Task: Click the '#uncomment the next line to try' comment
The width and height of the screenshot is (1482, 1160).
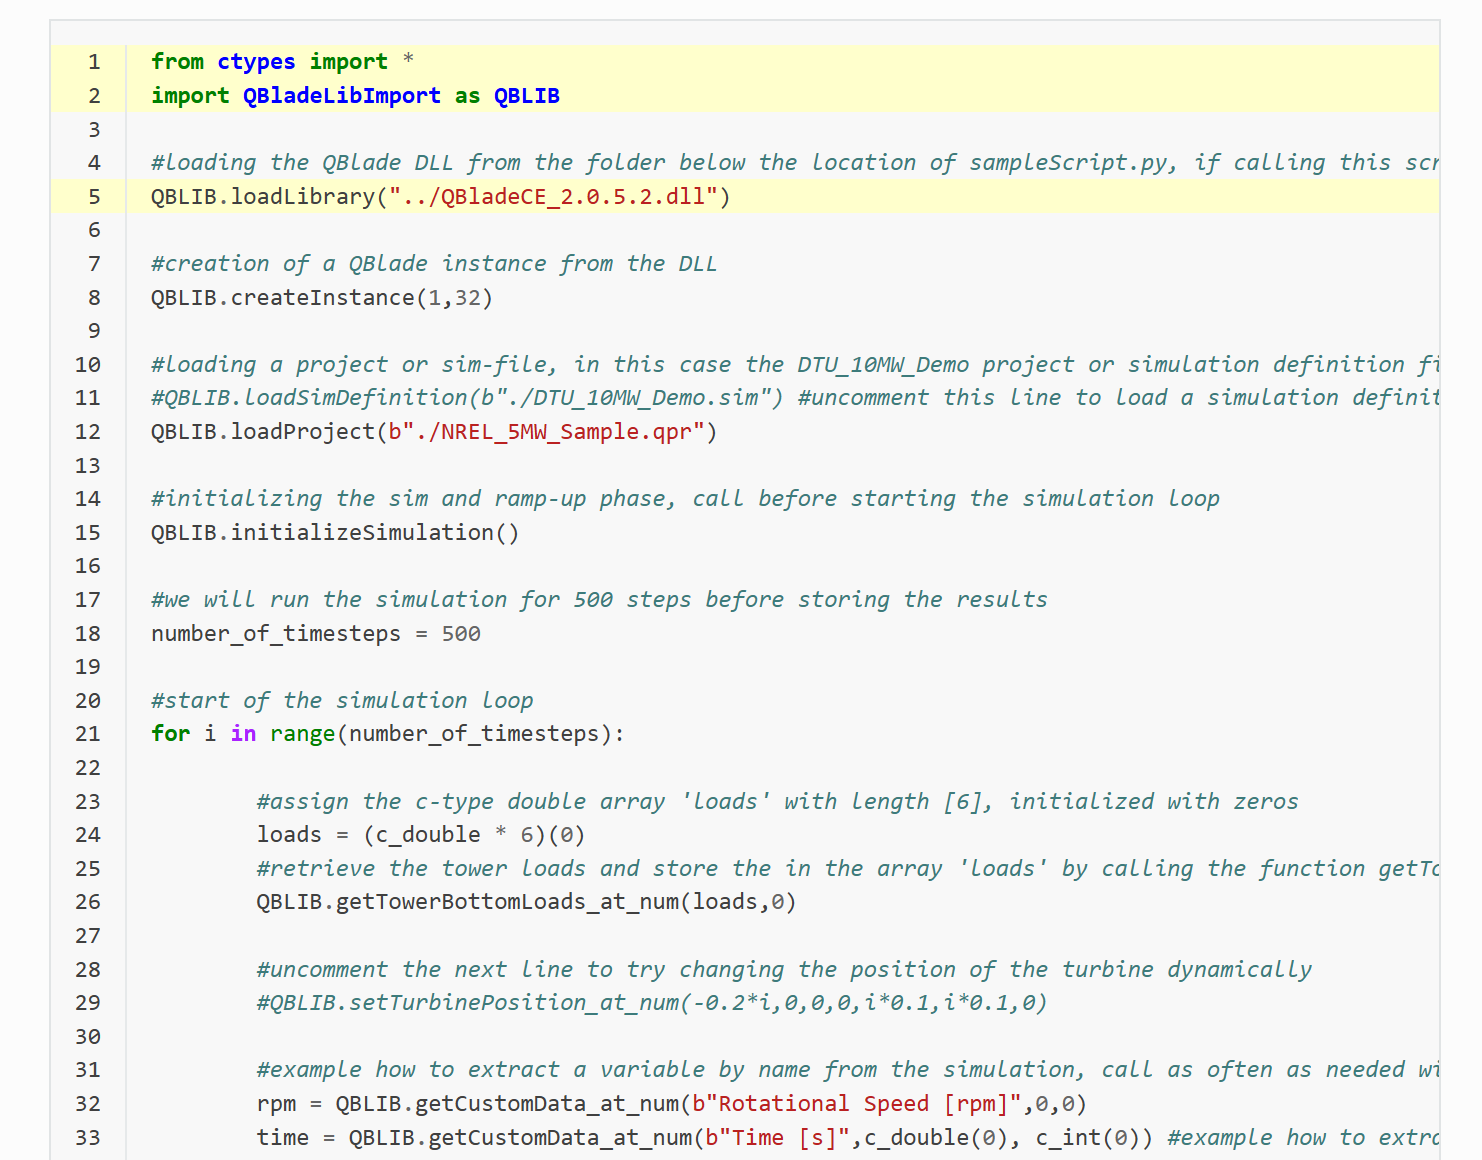Action: tap(784, 970)
